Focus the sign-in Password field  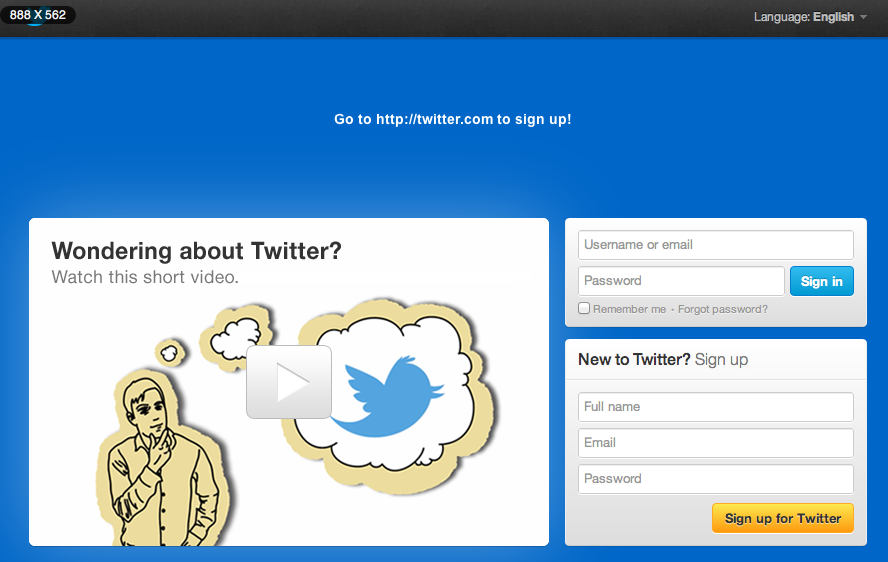pyautogui.click(x=681, y=281)
